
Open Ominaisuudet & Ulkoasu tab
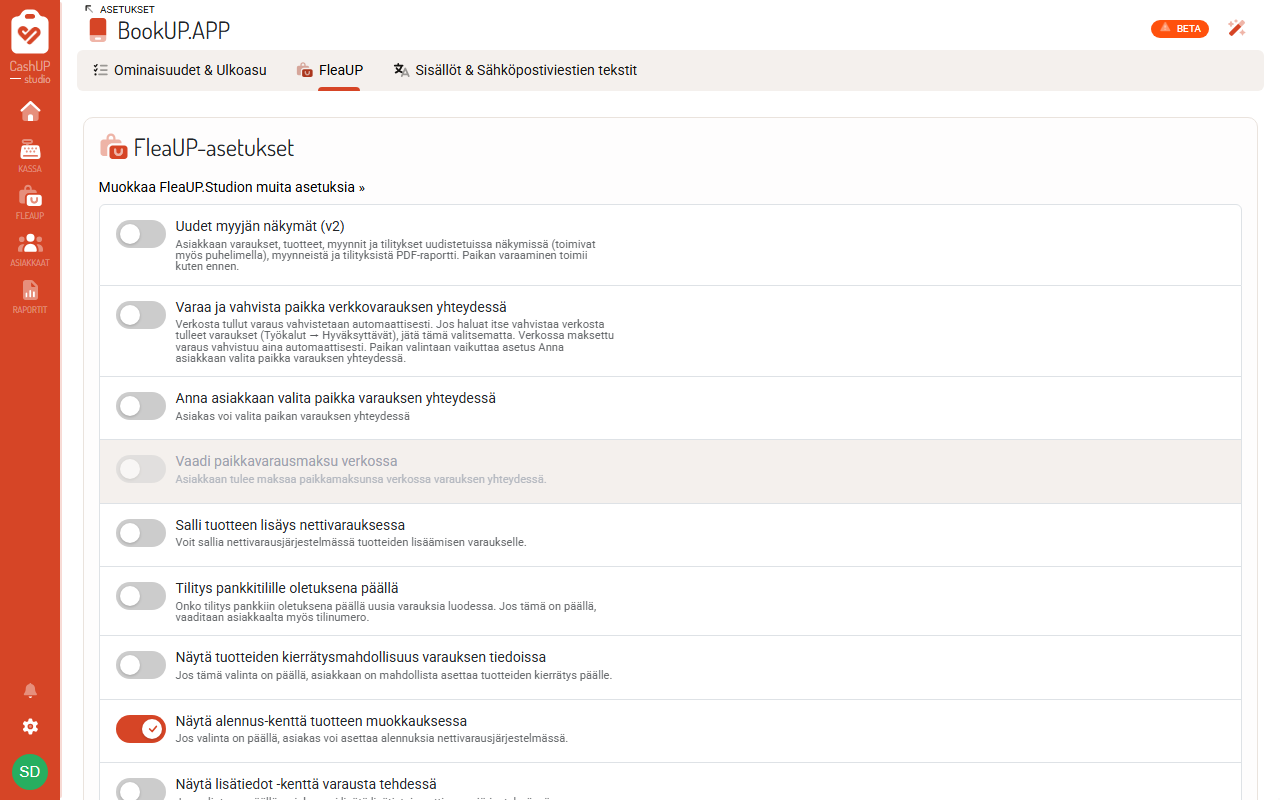point(180,70)
